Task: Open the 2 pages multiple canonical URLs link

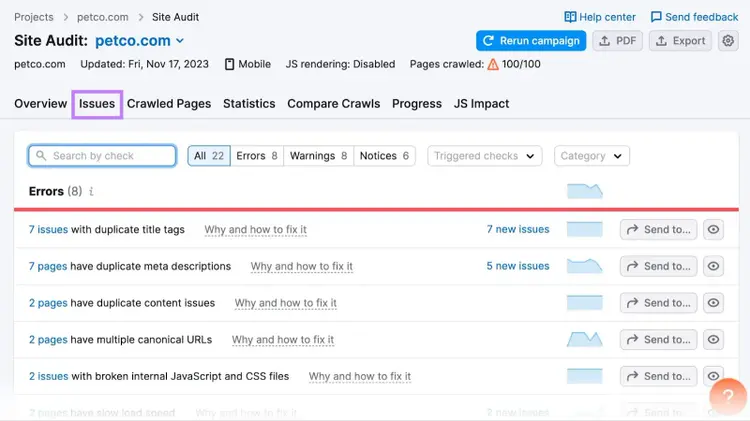Action: tap(48, 340)
